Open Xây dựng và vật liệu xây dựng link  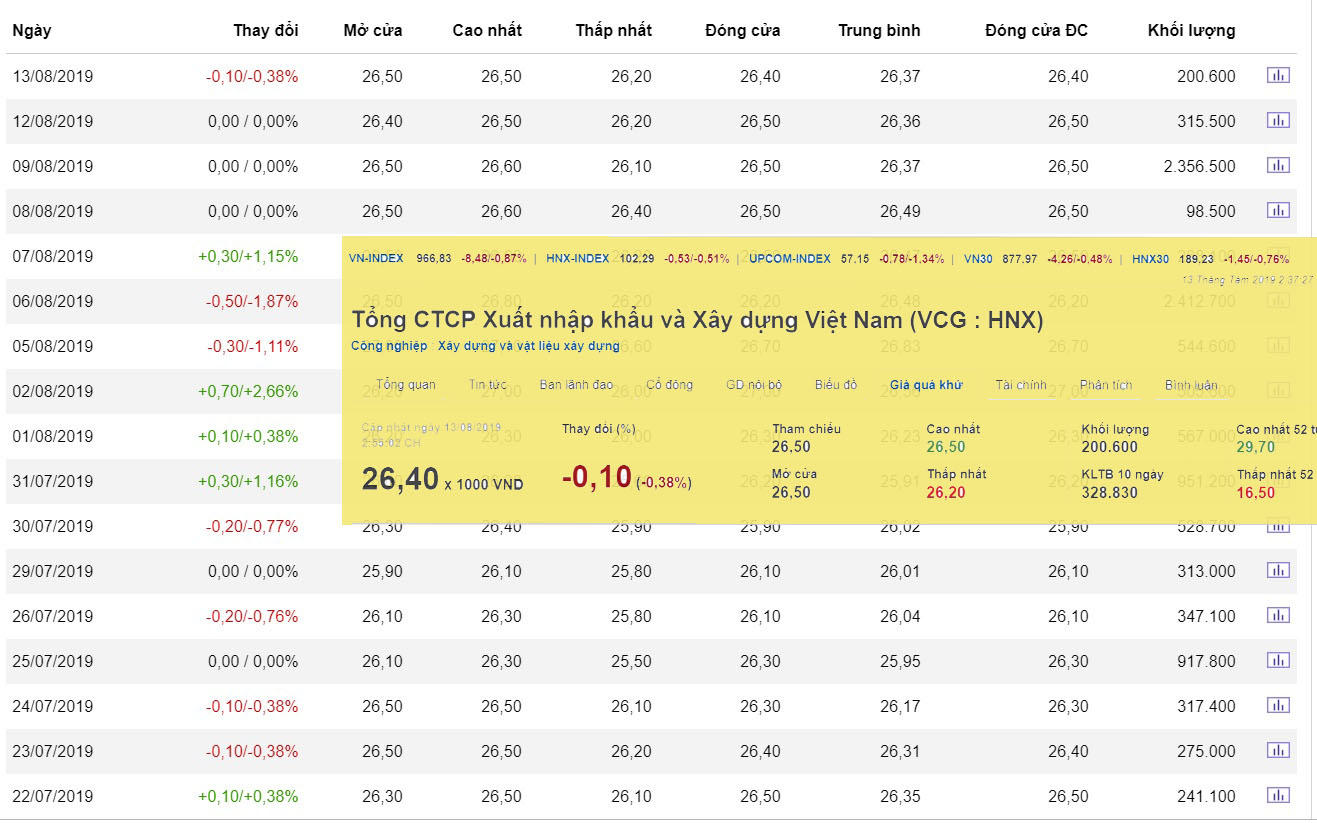[528, 346]
